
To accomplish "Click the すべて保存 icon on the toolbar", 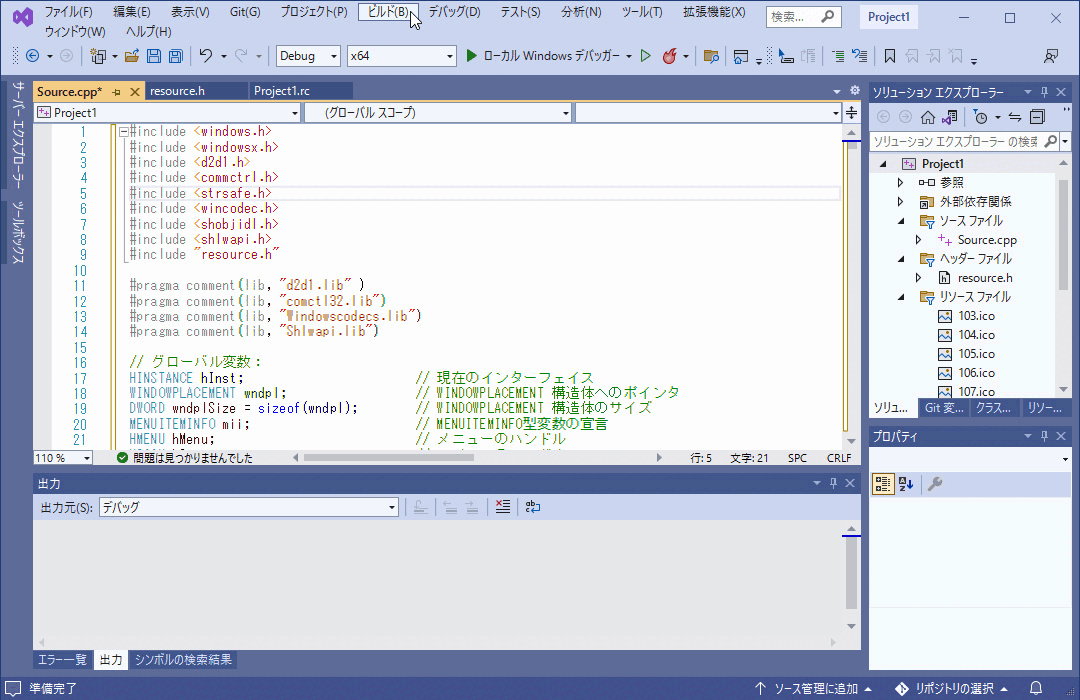I will coord(175,55).
